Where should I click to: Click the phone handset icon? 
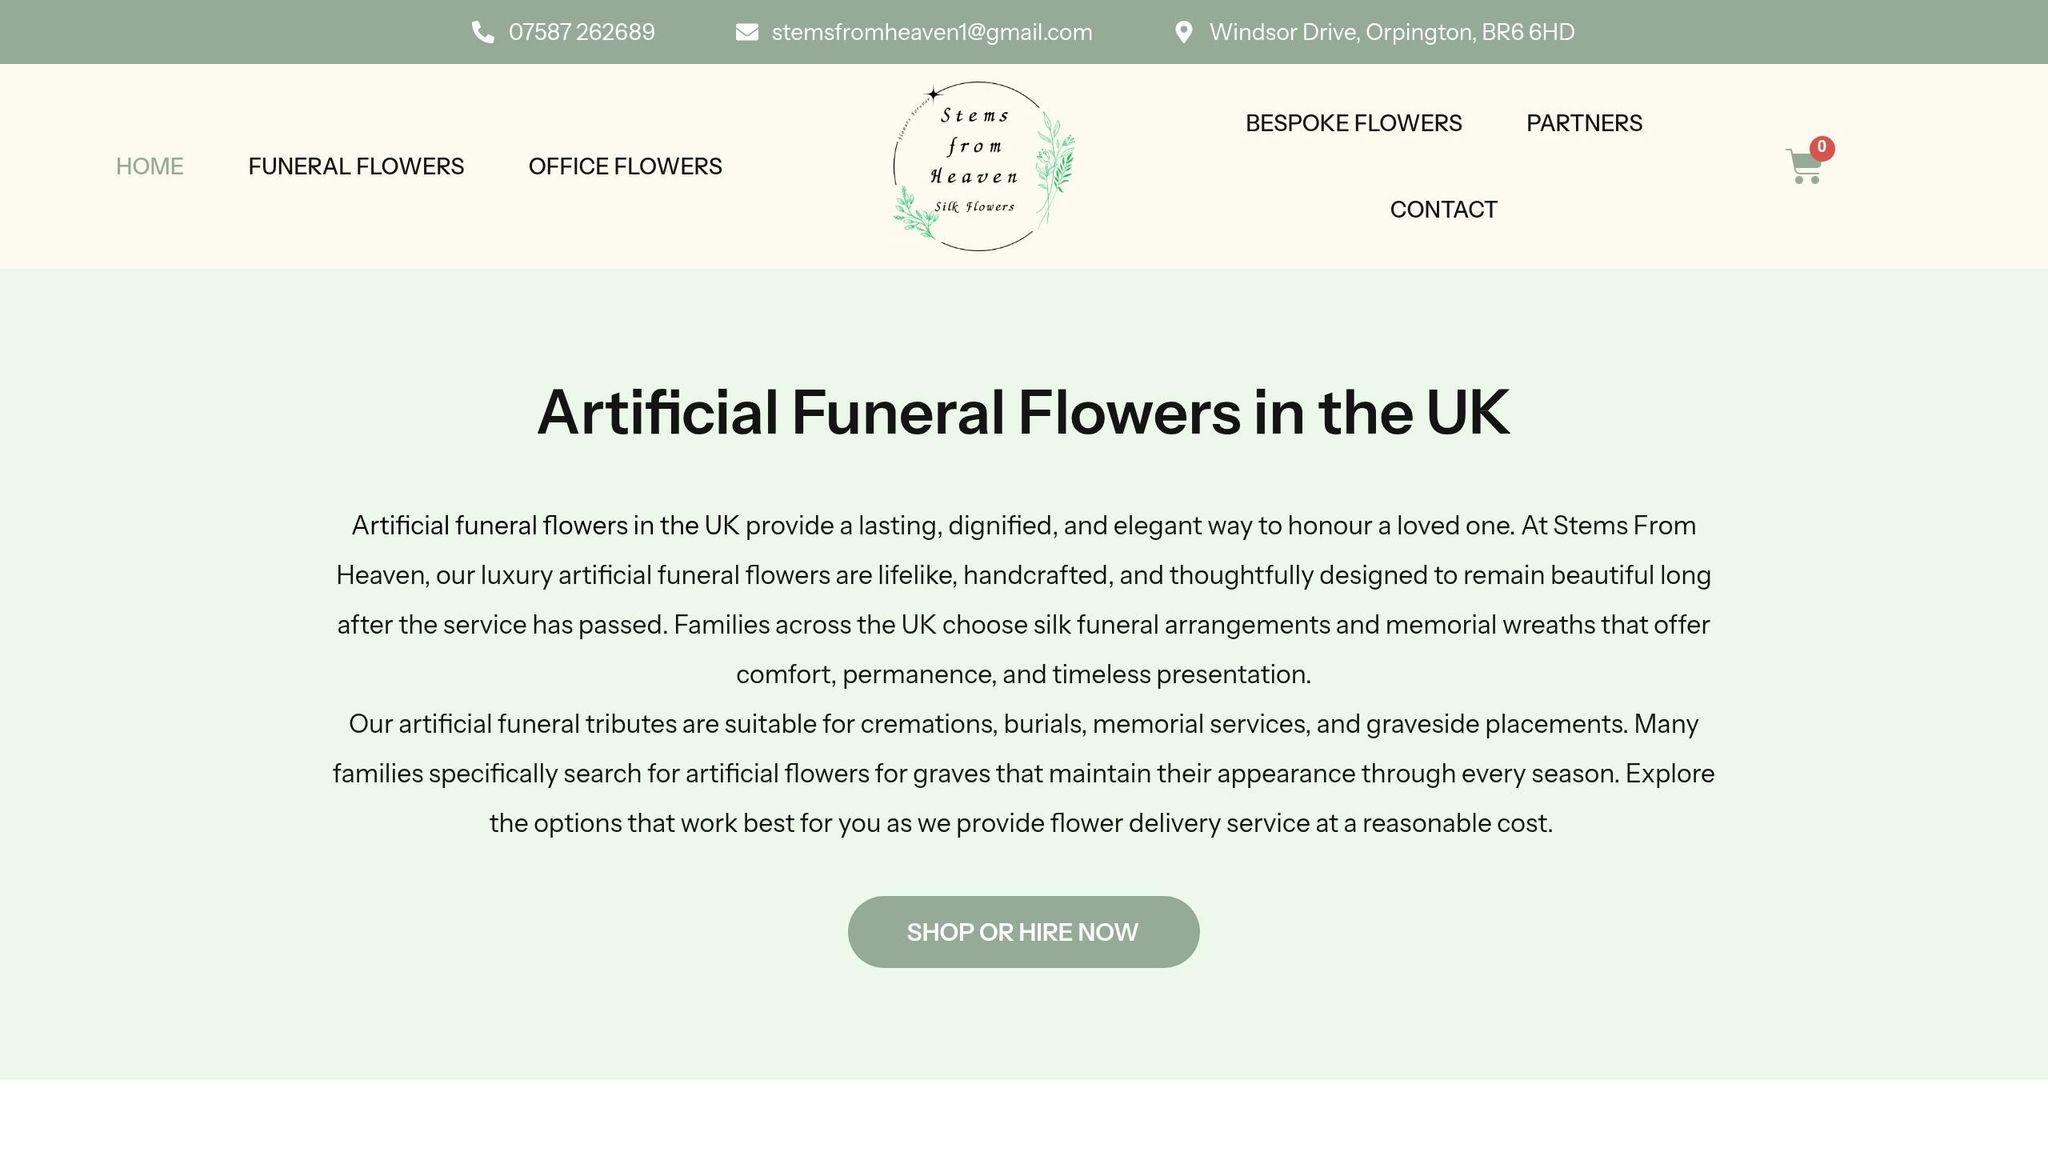click(x=483, y=33)
